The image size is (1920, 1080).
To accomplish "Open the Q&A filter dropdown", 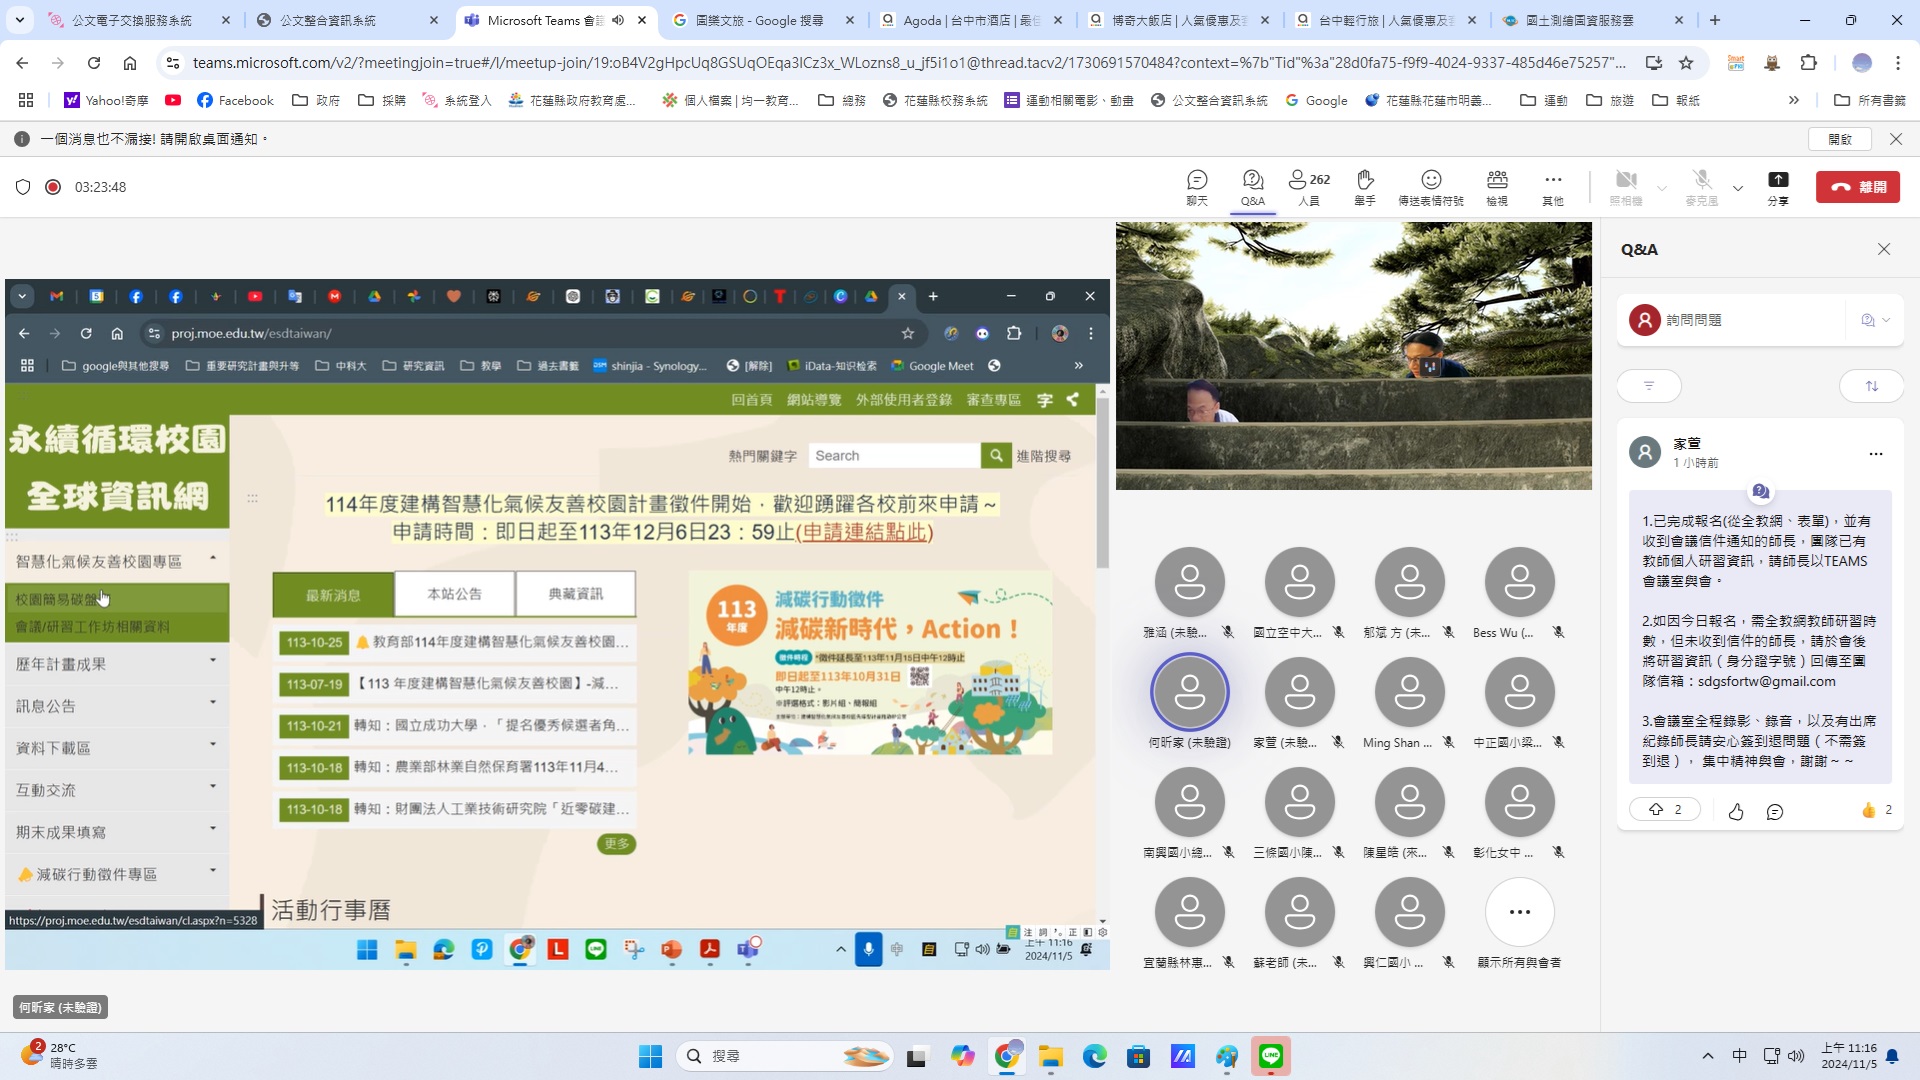I will [1649, 386].
